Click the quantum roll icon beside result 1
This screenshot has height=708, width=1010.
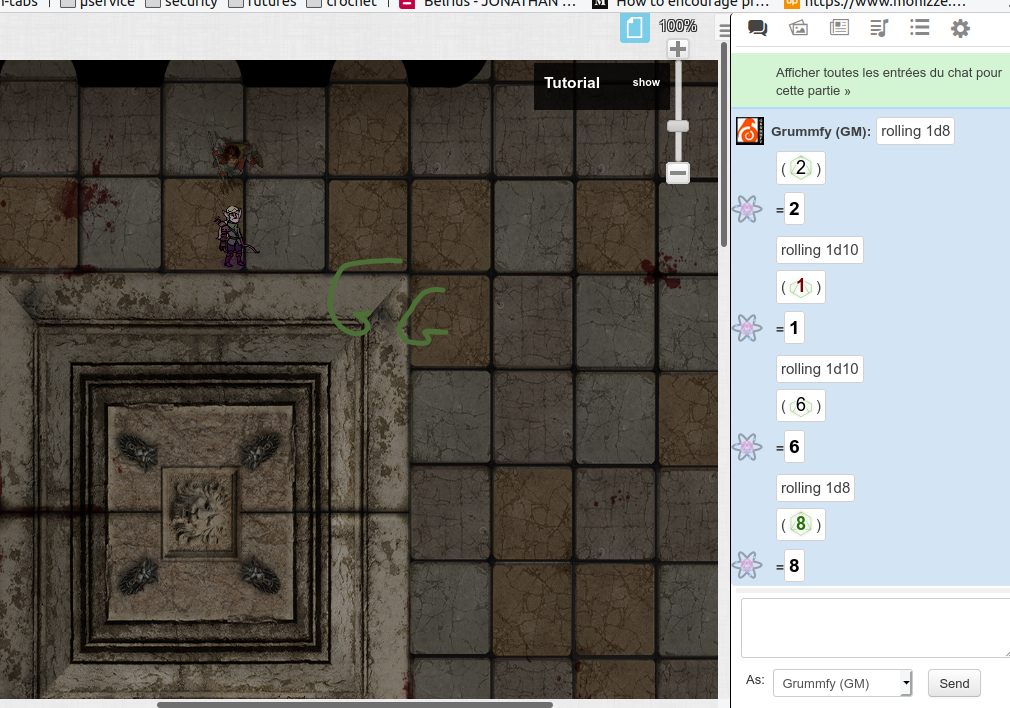(747, 328)
